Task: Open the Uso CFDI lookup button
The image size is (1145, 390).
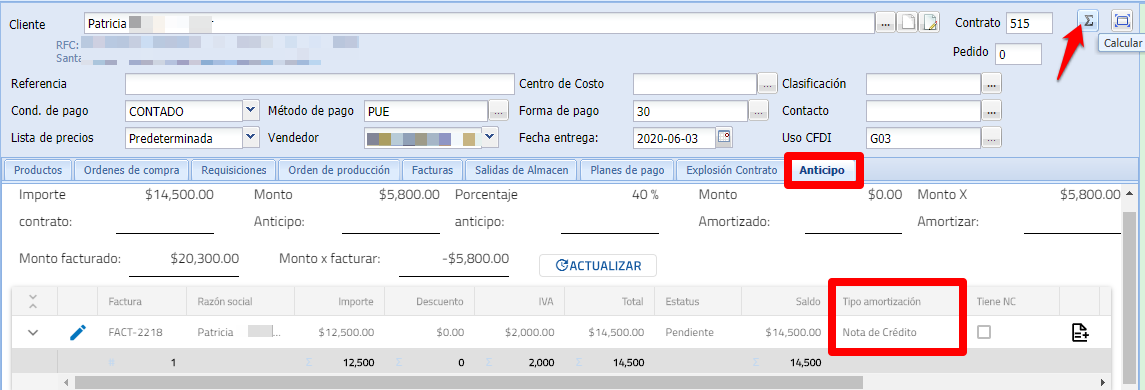Action: [x=991, y=138]
